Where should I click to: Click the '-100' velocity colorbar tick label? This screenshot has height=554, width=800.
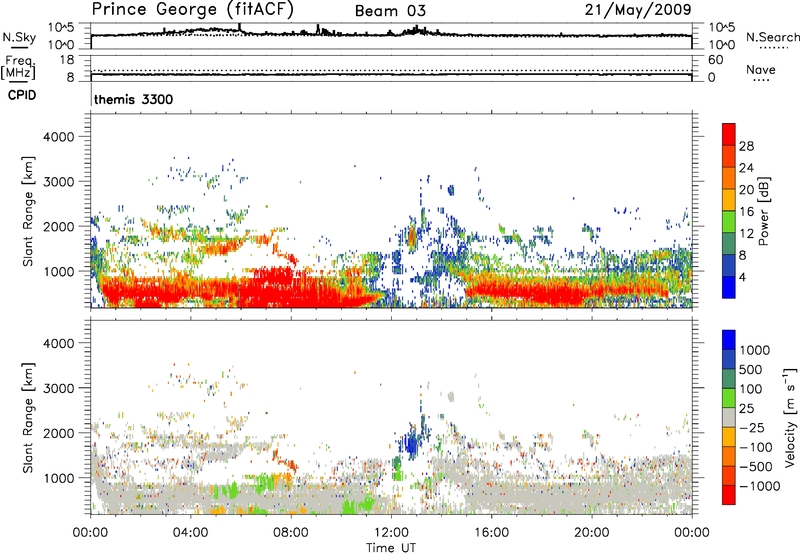pyautogui.click(x=756, y=447)
